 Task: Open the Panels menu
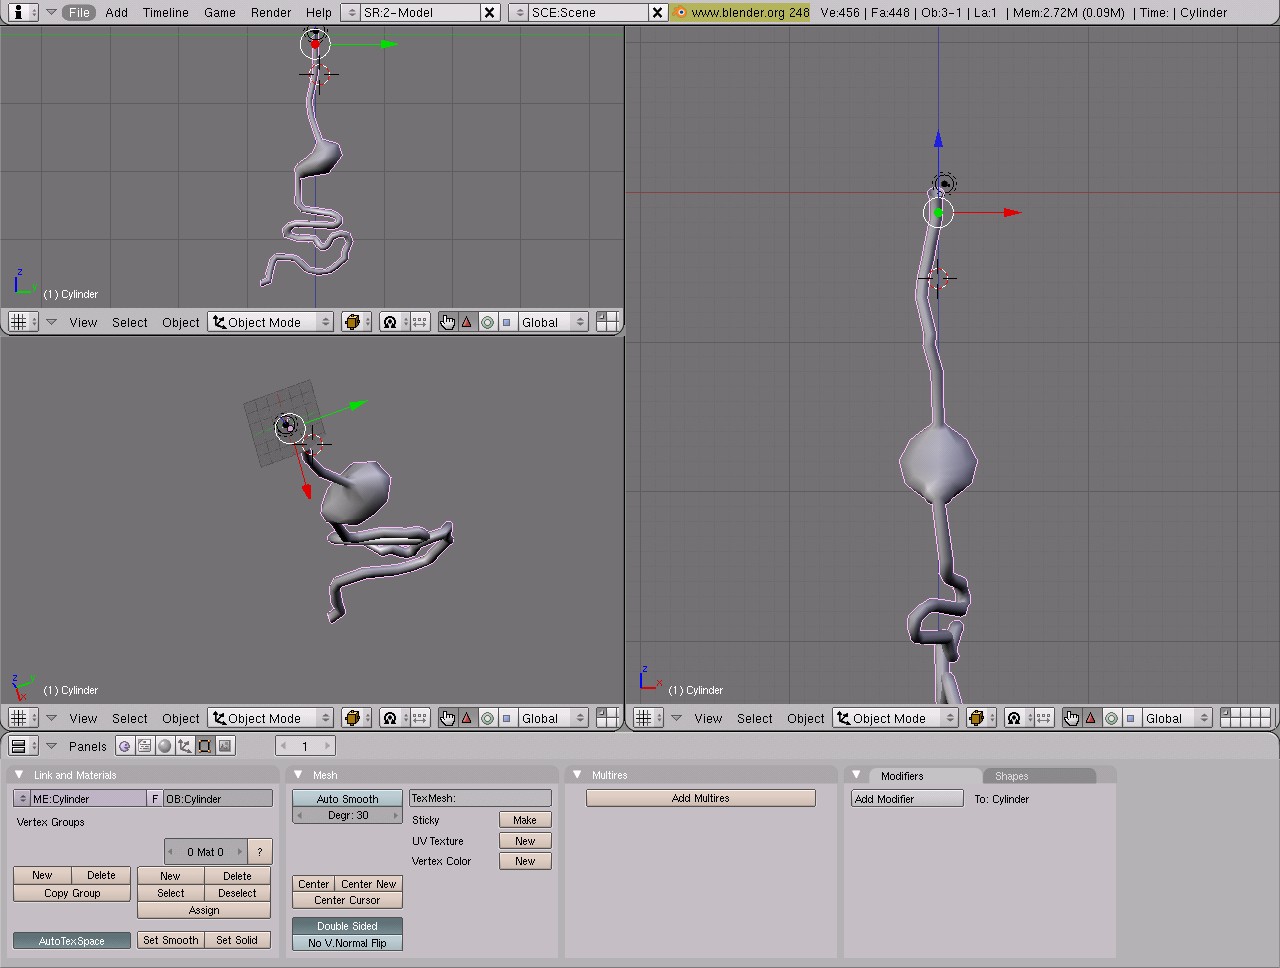pyautogui.click(x=88, y=746)
